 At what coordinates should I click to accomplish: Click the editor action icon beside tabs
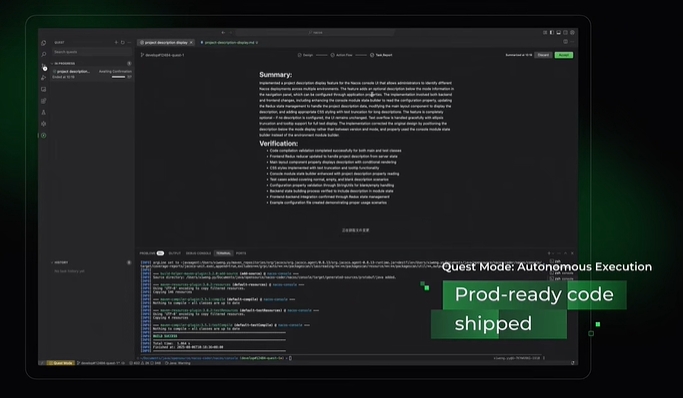point(565,42)
